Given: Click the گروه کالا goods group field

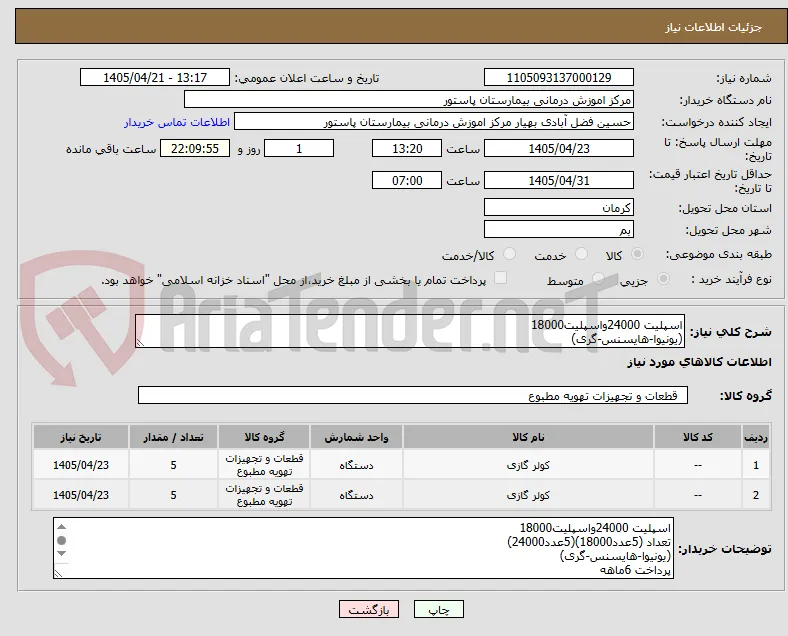Looking at the screenshot, I should 413,395.
